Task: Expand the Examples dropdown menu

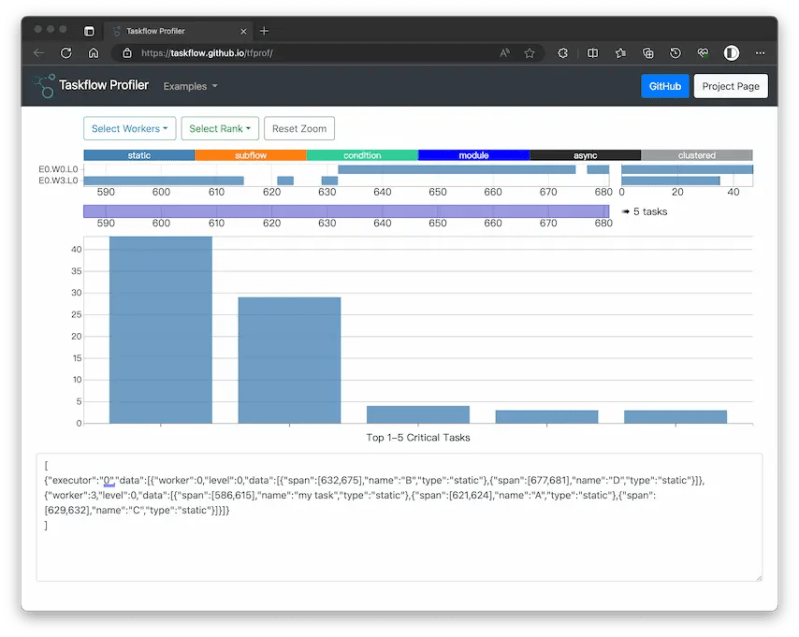Action: tap(190, 86)
